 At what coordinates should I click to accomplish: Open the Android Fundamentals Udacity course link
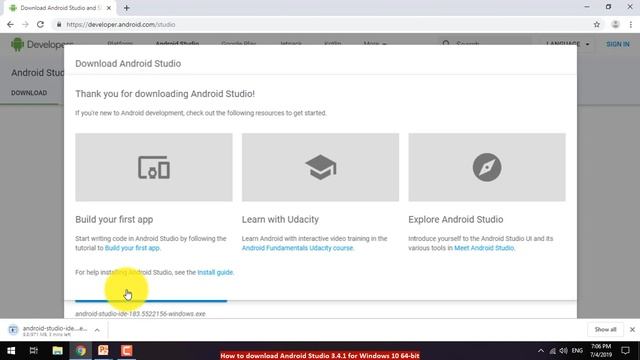tap(297, 248)
